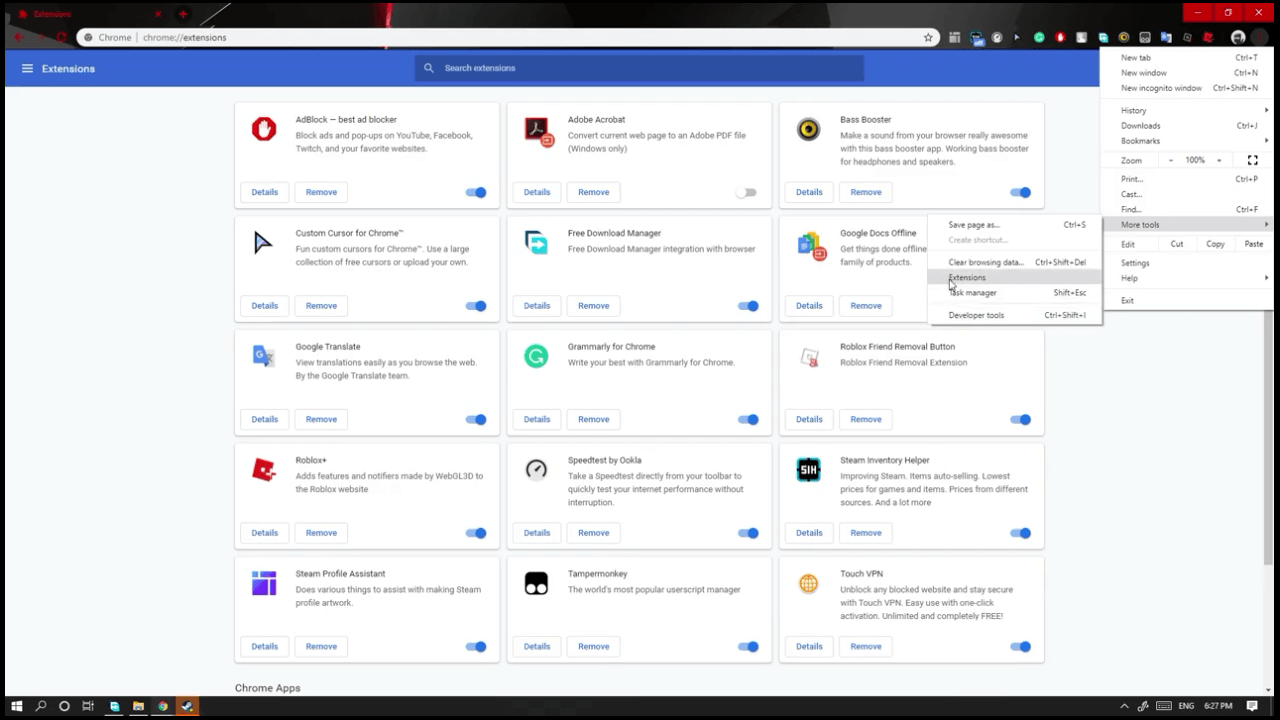Open Windows taskbar search magnifier

(41, 706)
